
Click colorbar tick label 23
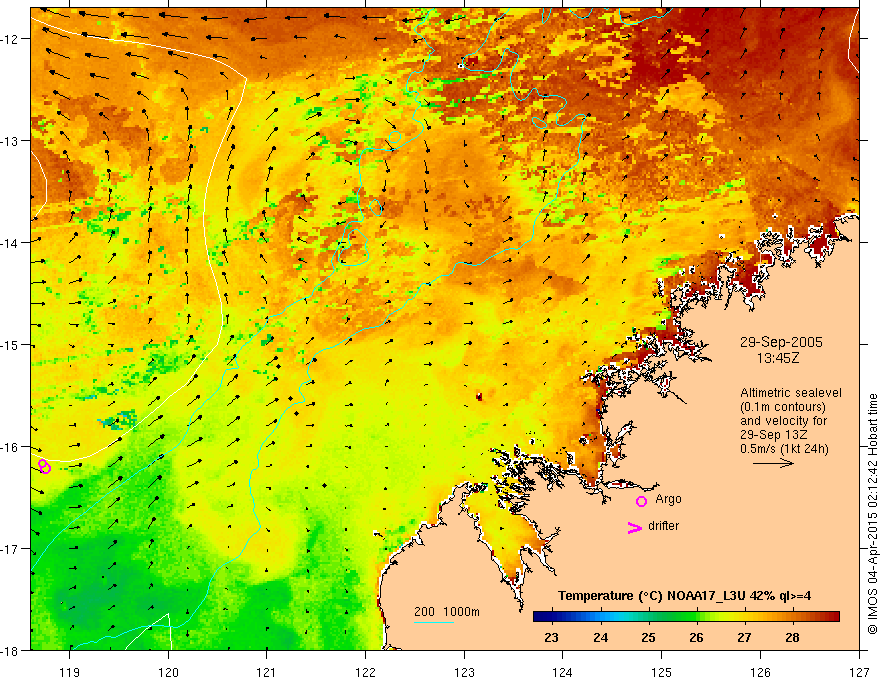552,637
